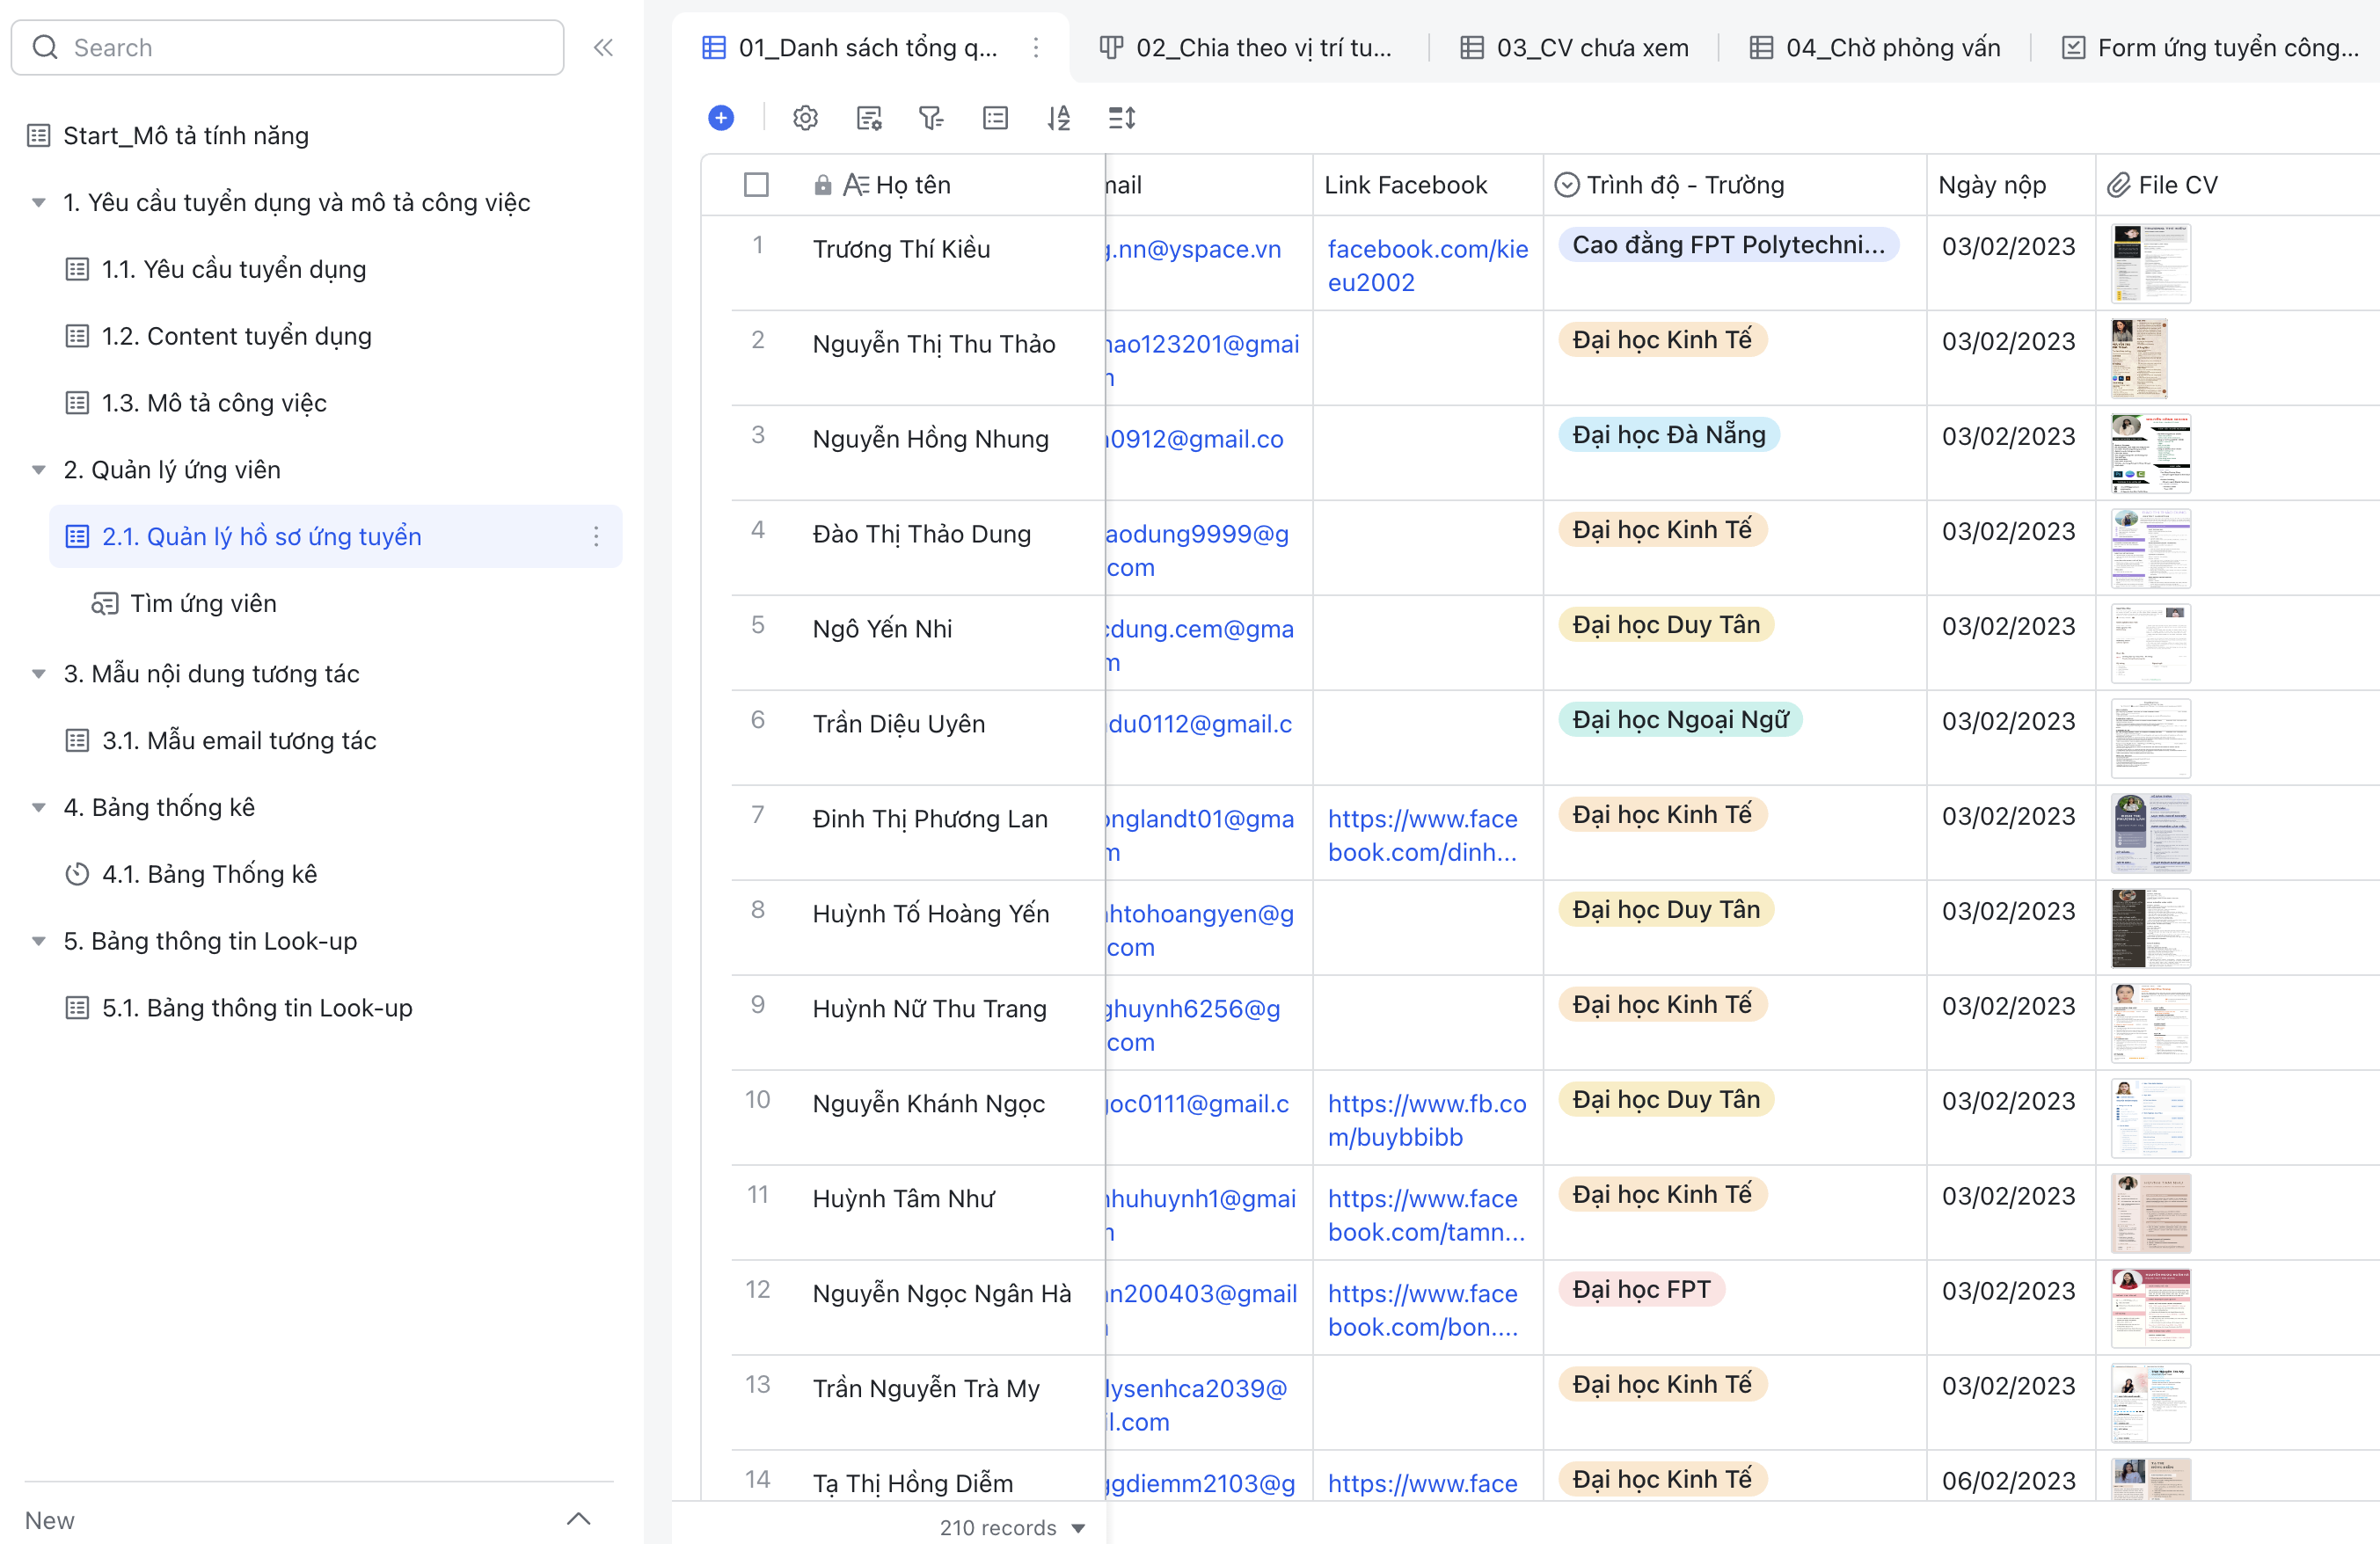
Task: Switch to 03_CV chưa xem tab
Action: (x=1574, y=47)
